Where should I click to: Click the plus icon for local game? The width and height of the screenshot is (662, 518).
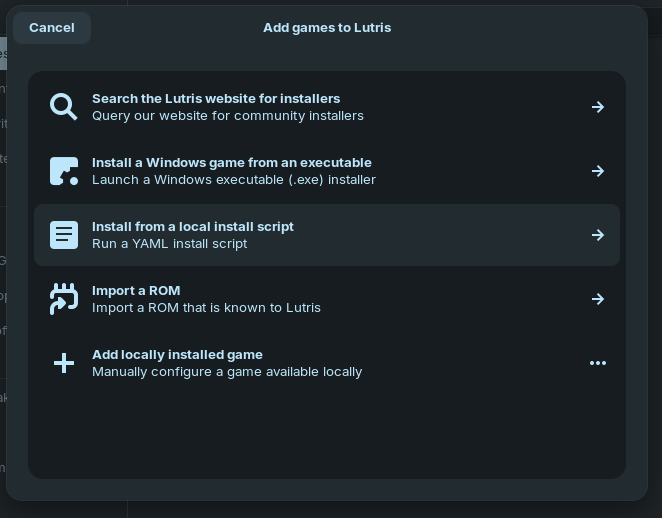click(x=64, y=363)
